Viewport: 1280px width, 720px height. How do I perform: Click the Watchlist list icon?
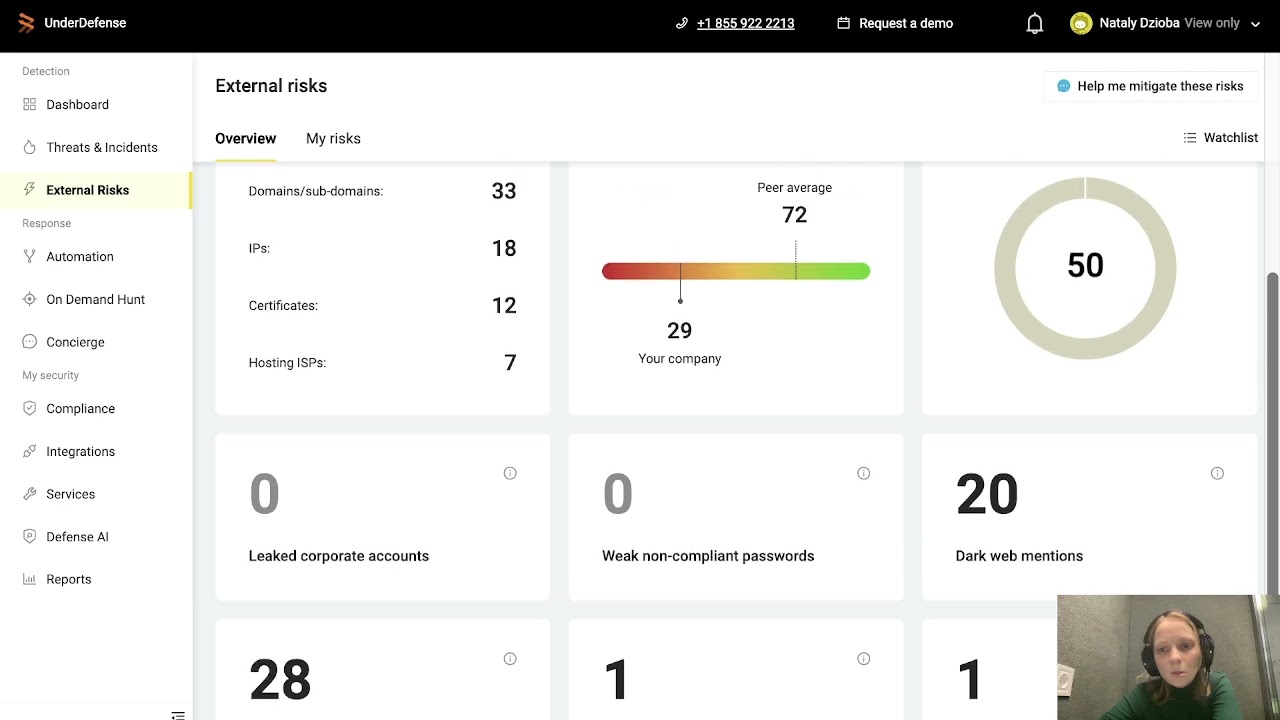point(1190,138)
